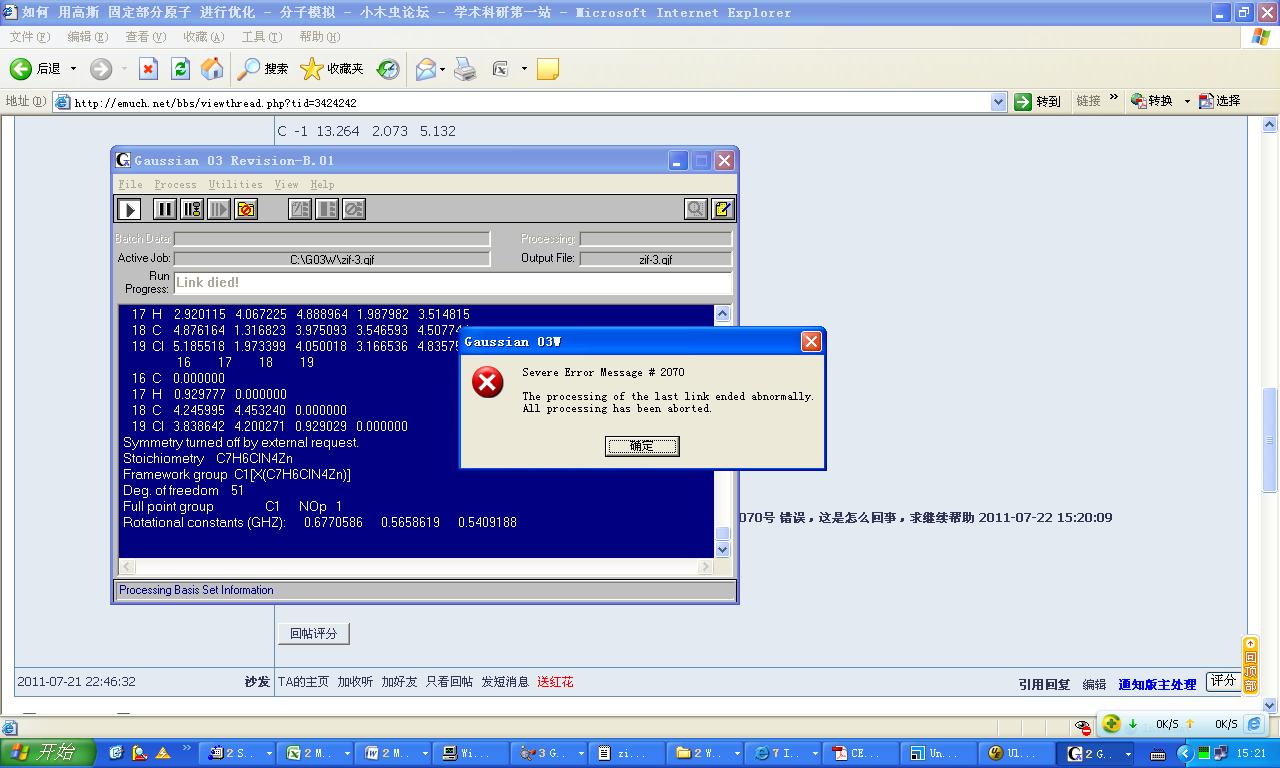This screenshot has width=1280, height=768.
Task: Click 送红花 link
Action: click(555, 682)
